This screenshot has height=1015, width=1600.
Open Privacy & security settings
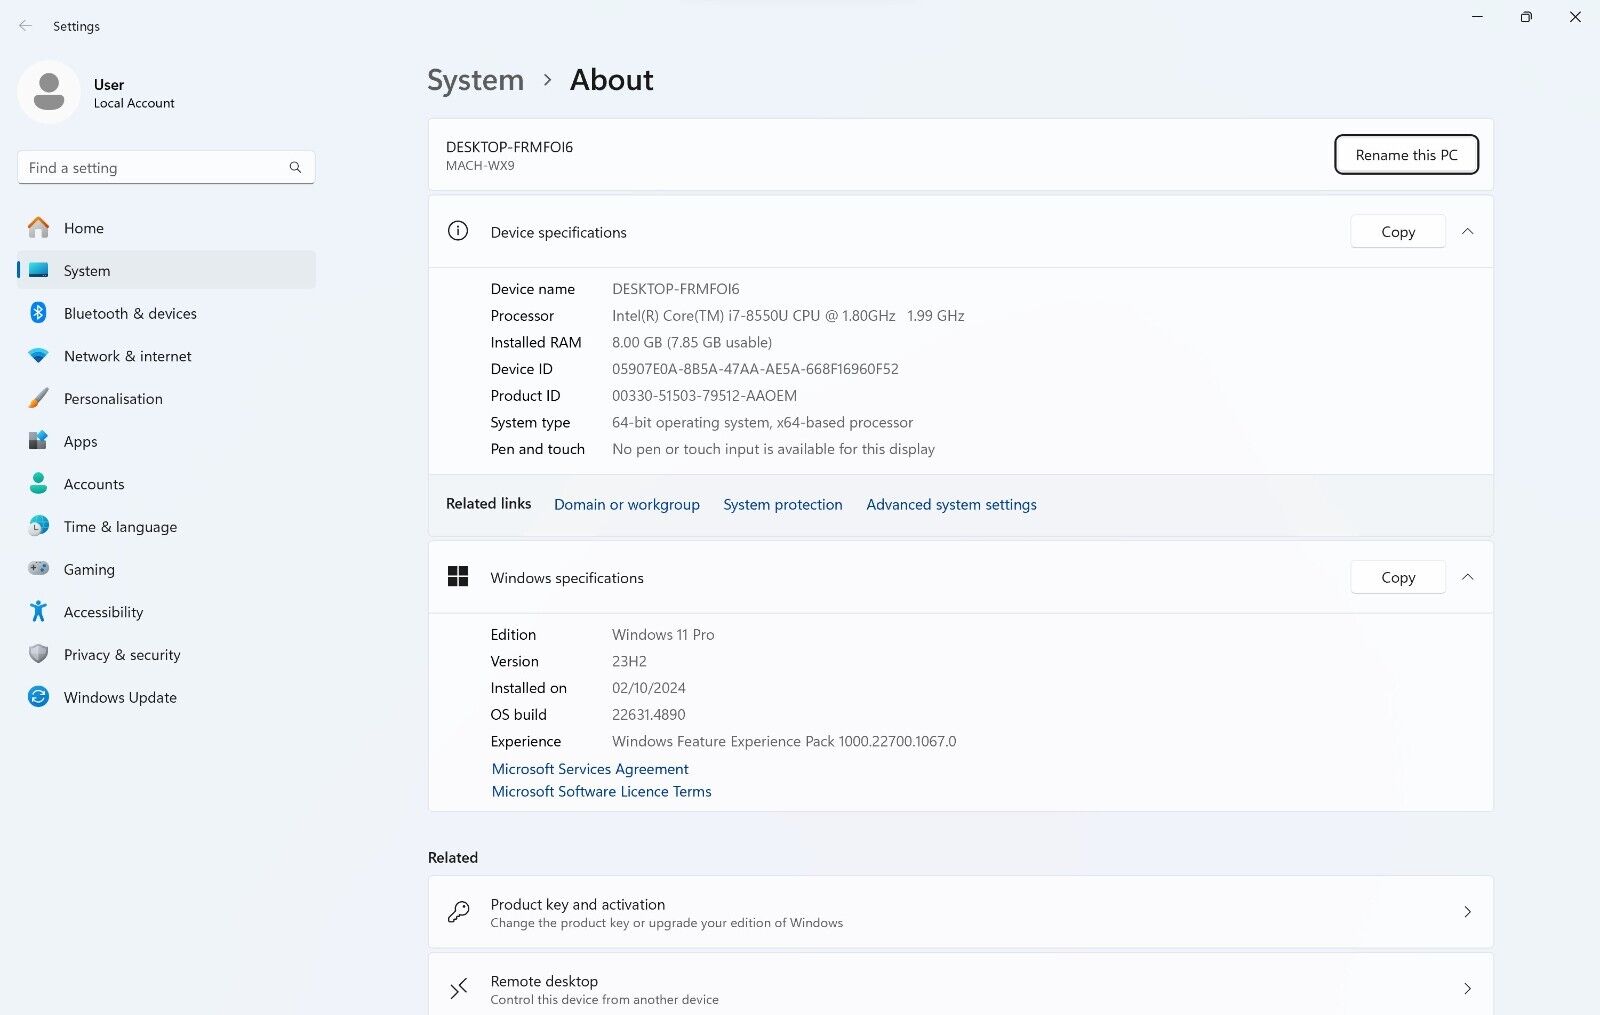[166, 654]
